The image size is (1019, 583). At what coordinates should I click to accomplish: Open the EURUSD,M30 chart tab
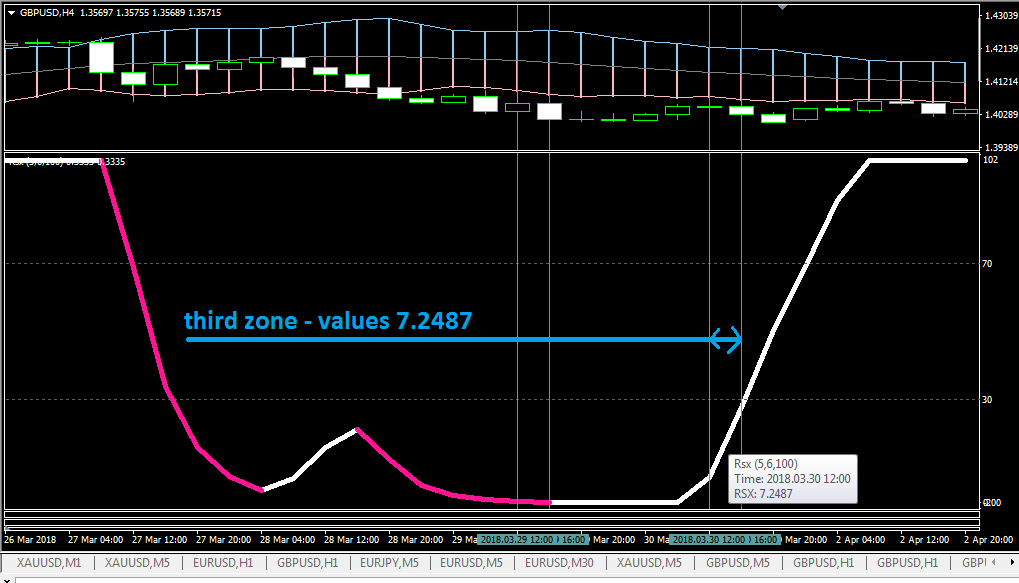(559, 563)
